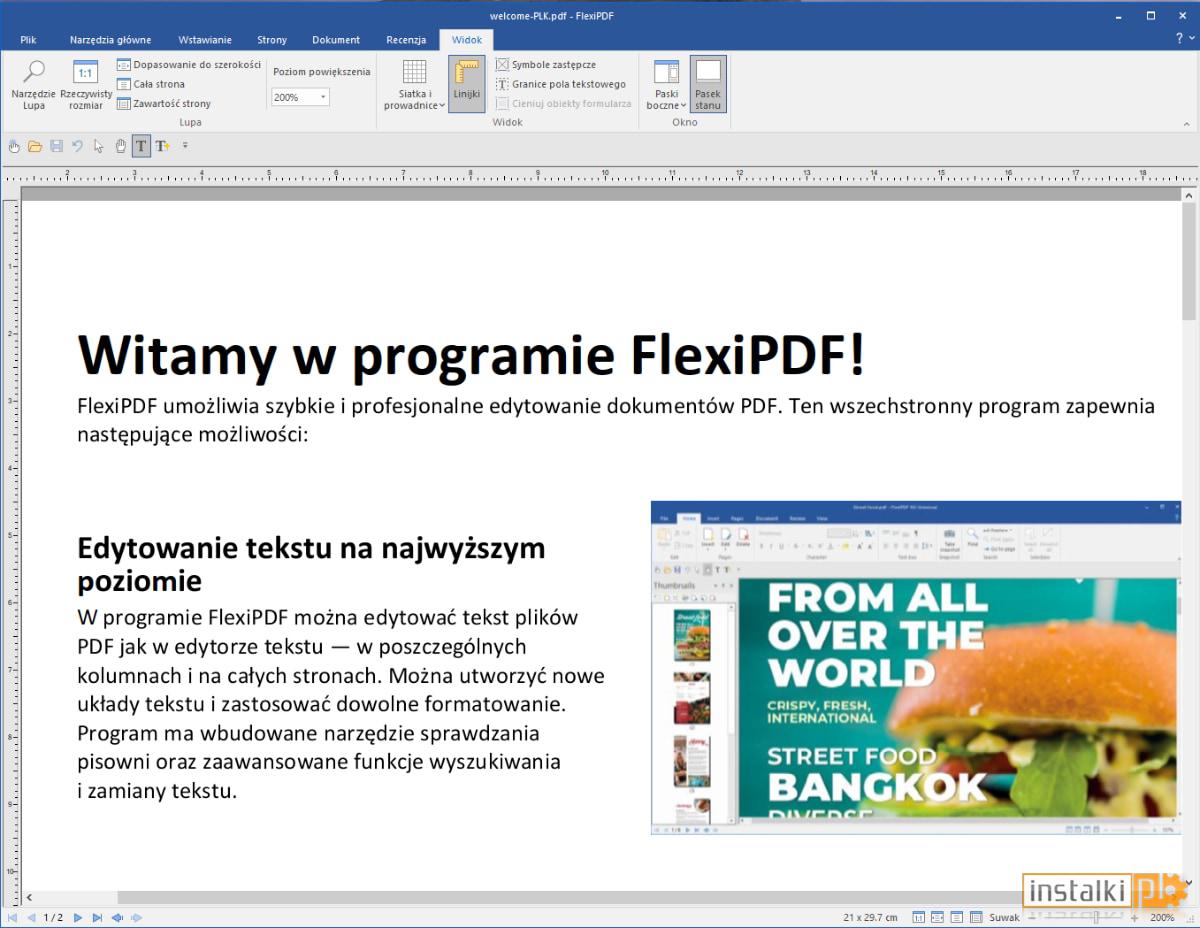Click Rzeczywisty rozmiar actual size icon
This screenshot has height=928, width=1200.
coord(86,84)
